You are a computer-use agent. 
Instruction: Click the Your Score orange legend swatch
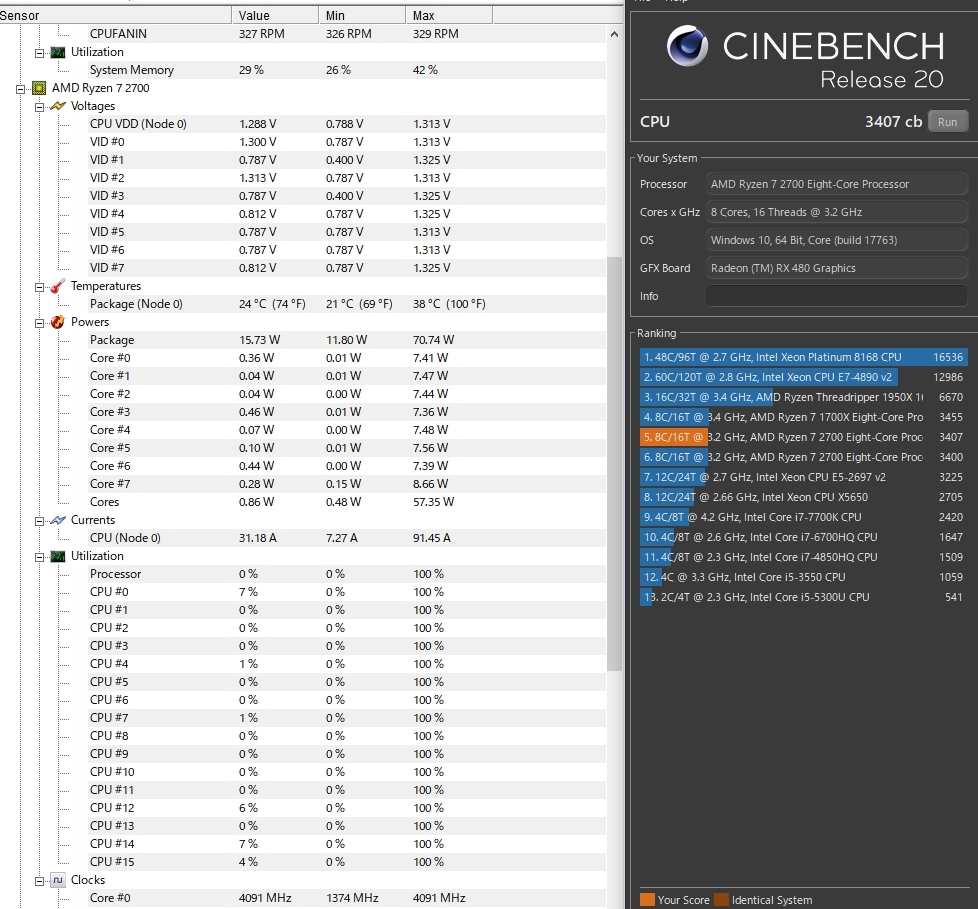point(647,900)
